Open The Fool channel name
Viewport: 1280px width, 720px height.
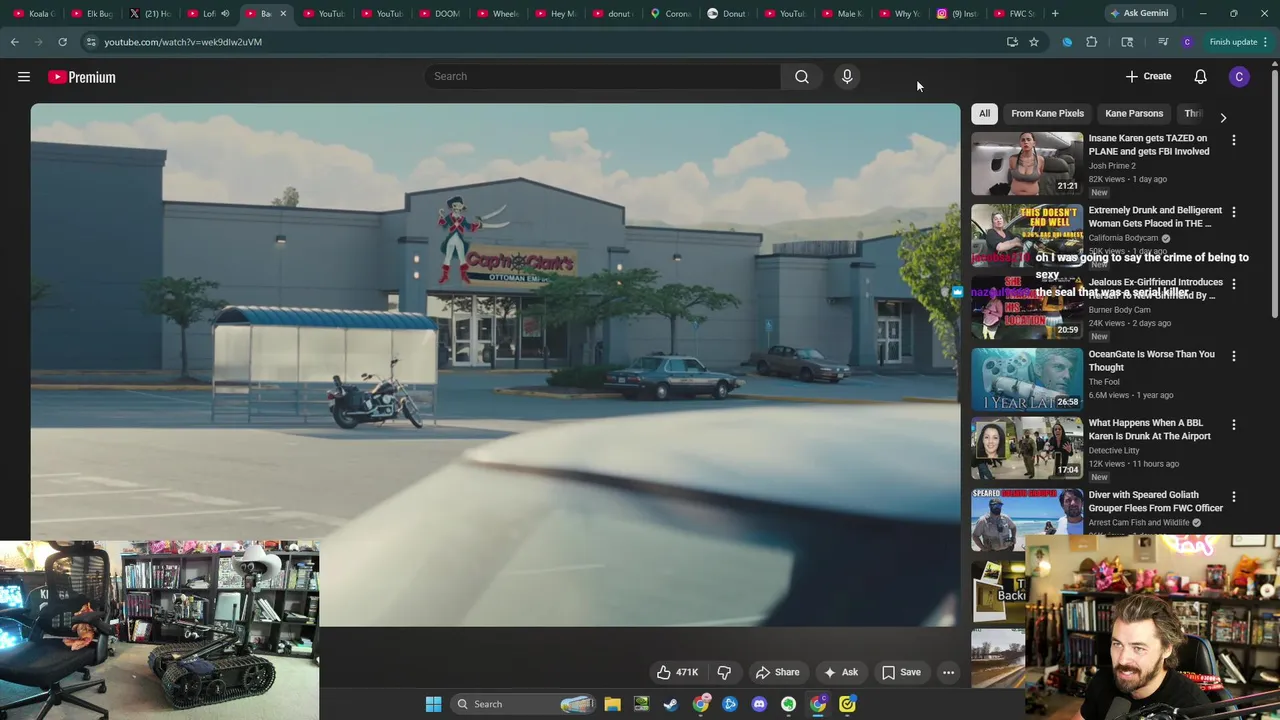tap(1104, 382)
